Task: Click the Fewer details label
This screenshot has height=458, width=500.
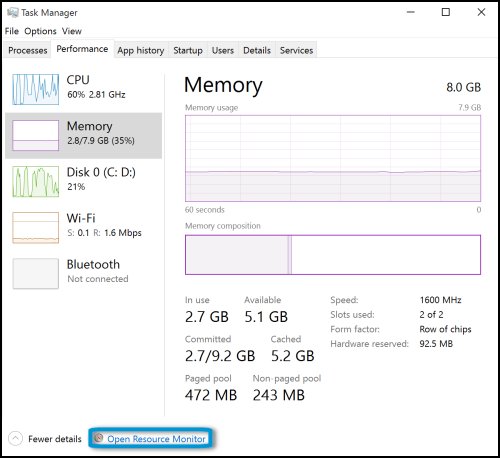Action: (55, 439)
